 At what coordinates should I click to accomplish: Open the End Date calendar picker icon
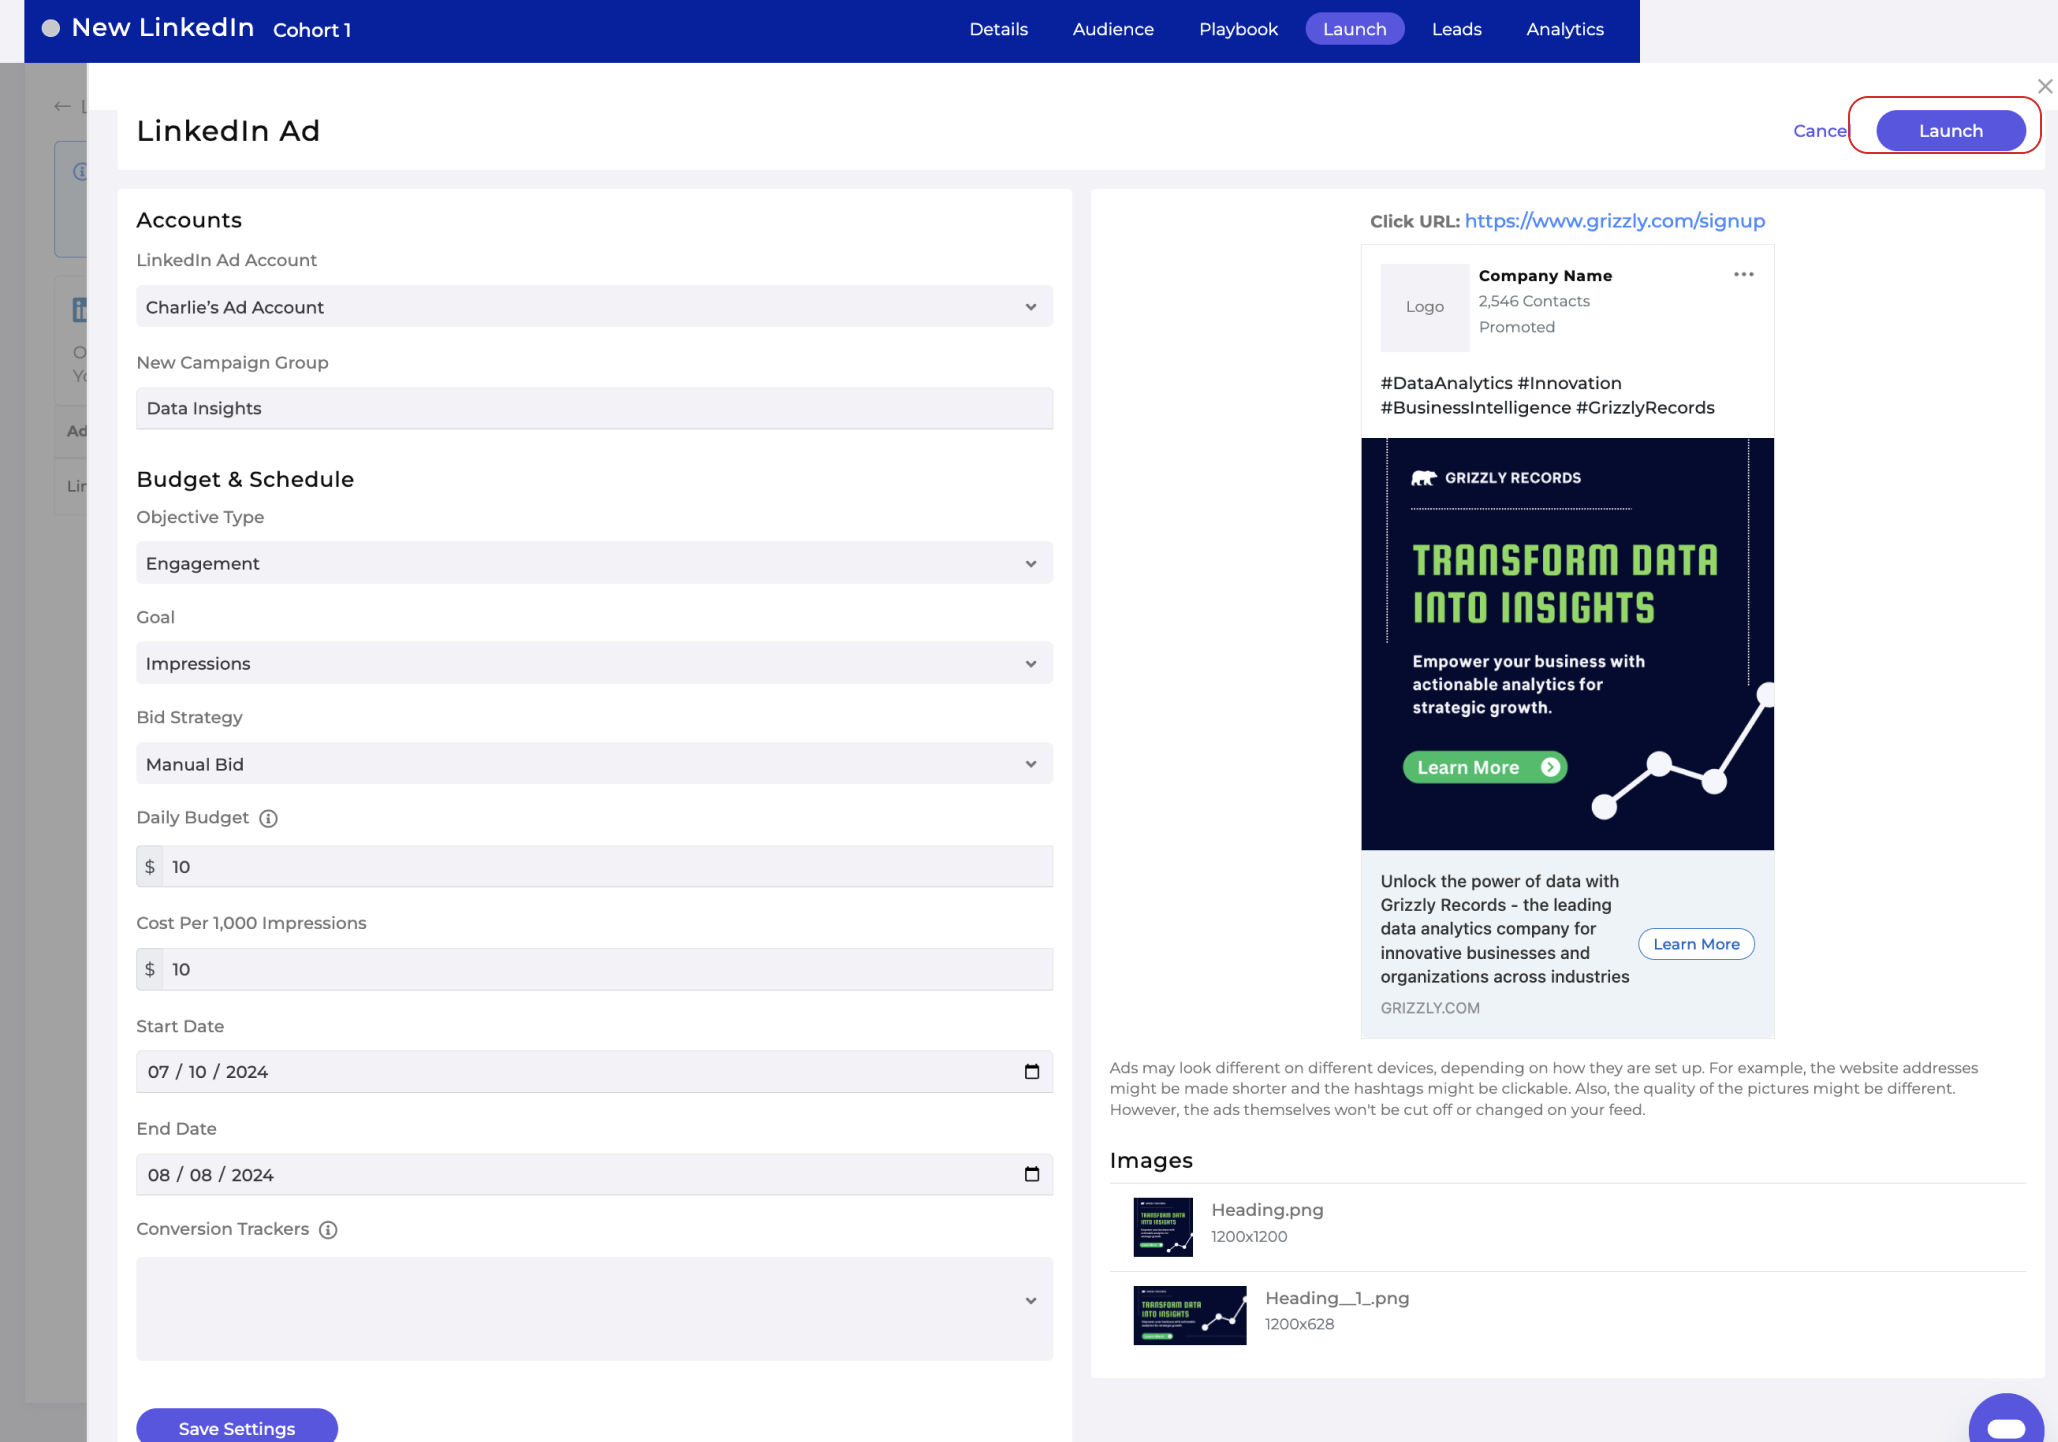[x=1032, y=1174]
